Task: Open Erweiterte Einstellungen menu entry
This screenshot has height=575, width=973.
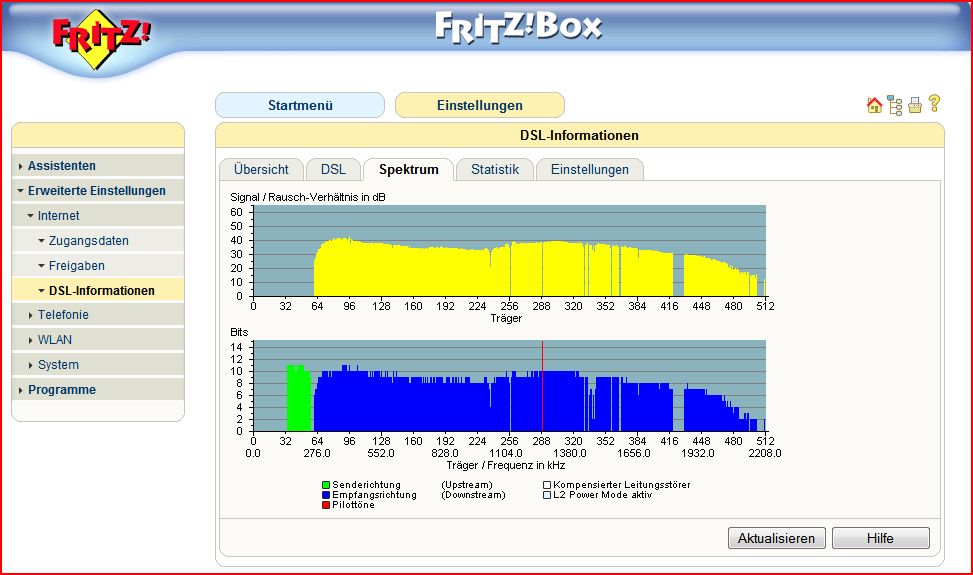Action: [97, 191]
